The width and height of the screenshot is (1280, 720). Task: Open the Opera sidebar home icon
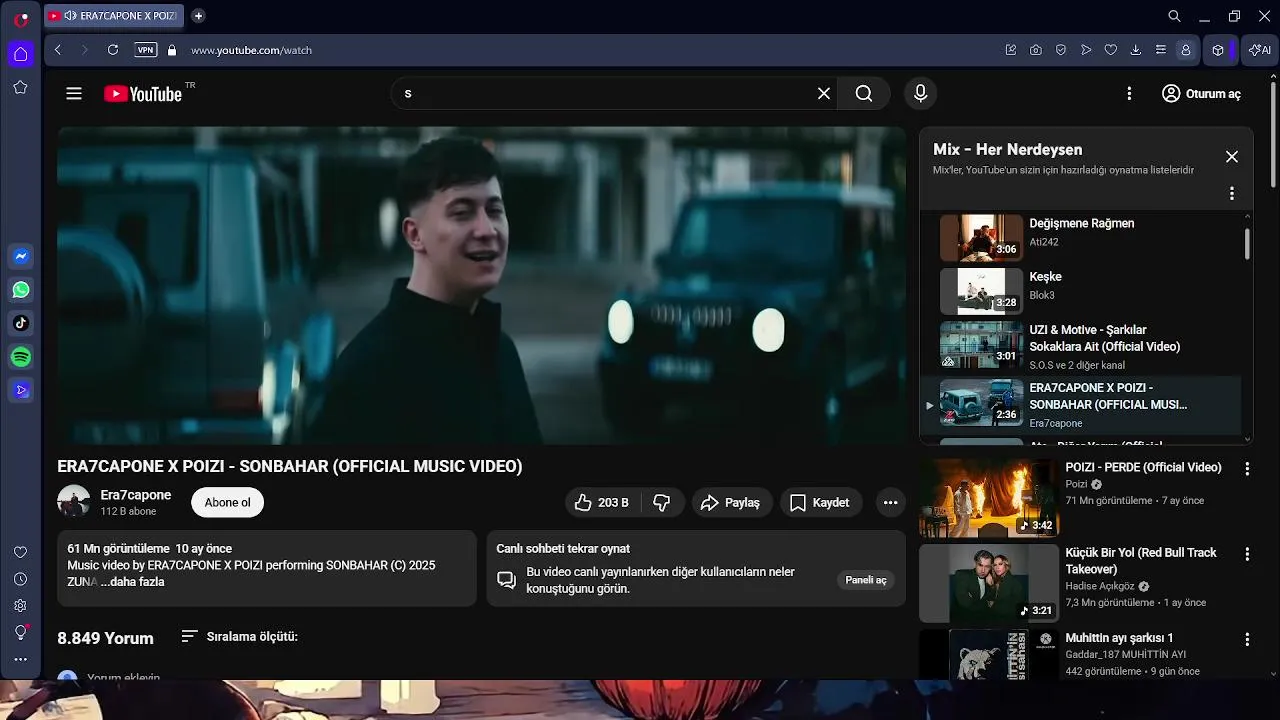[20, 54]
